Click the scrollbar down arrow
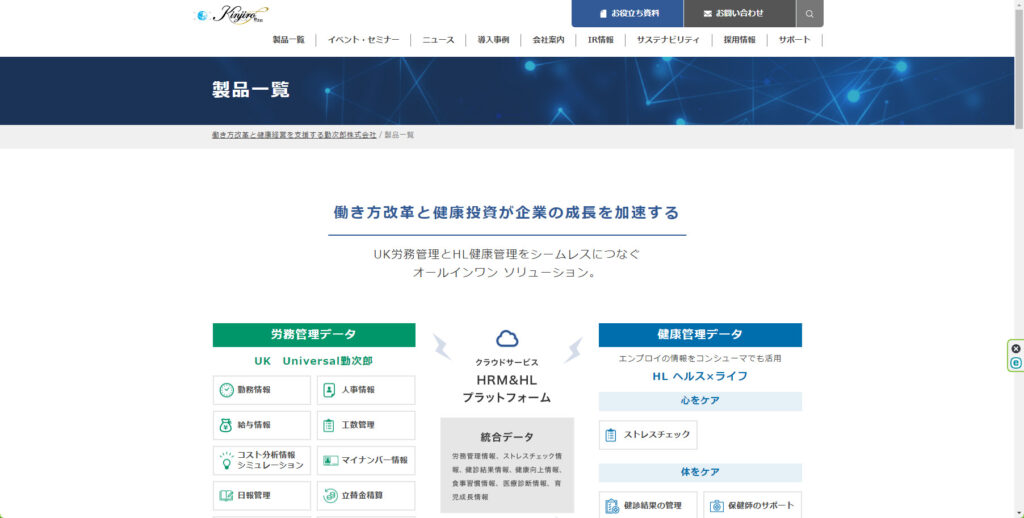Screen dimensions: 1024x518 click(x=1019, y=513)
